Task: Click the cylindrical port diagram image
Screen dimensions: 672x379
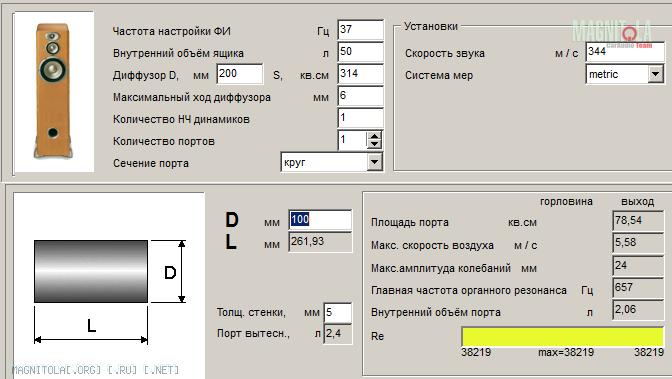Action: [109, 285]
